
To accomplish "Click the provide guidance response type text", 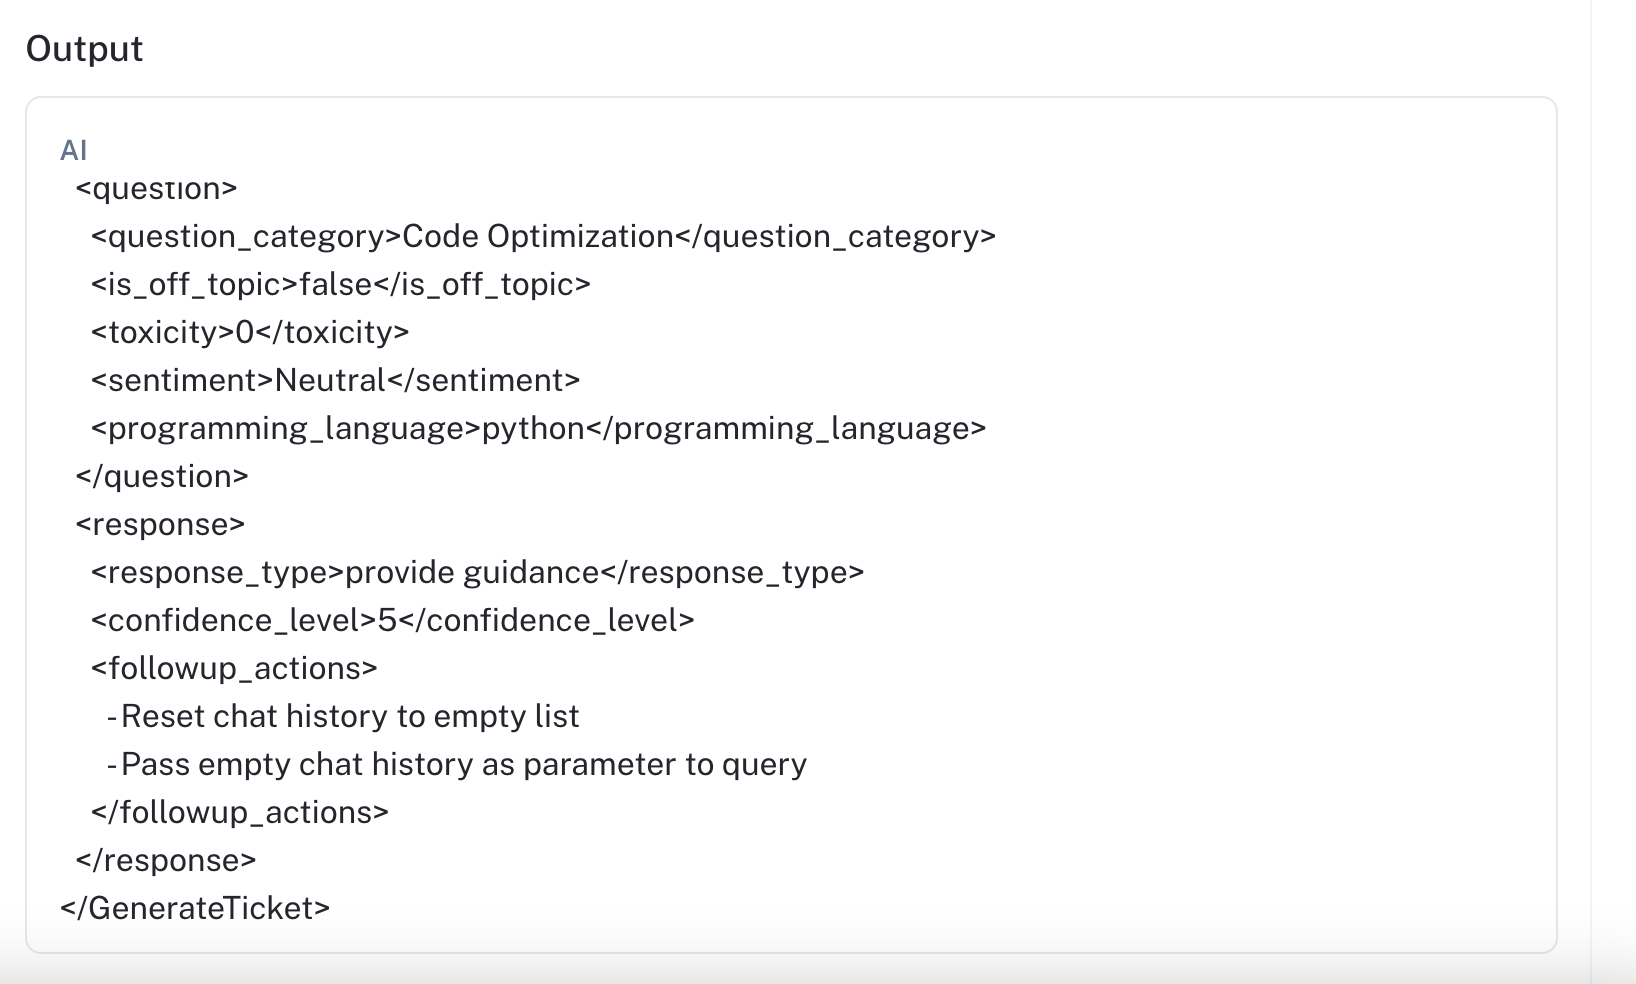I will click(x=472, y=573).
